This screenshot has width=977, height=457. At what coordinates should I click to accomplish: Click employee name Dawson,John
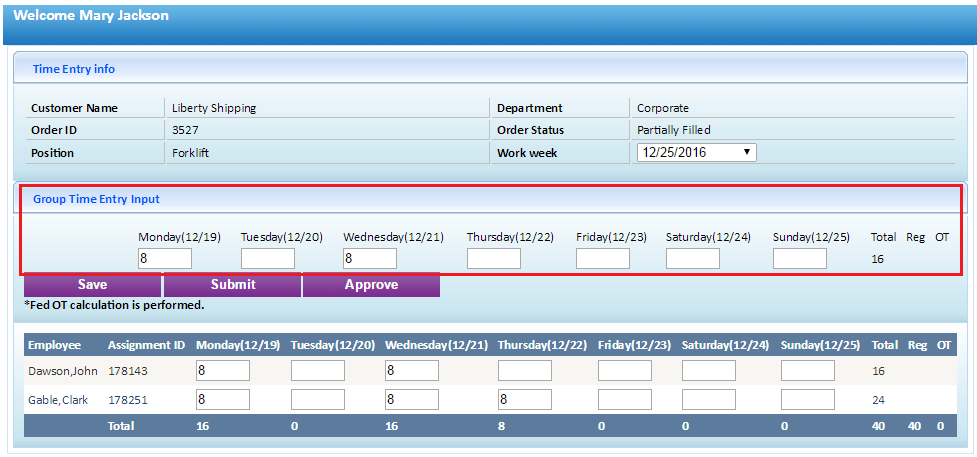tap(63, 371)
